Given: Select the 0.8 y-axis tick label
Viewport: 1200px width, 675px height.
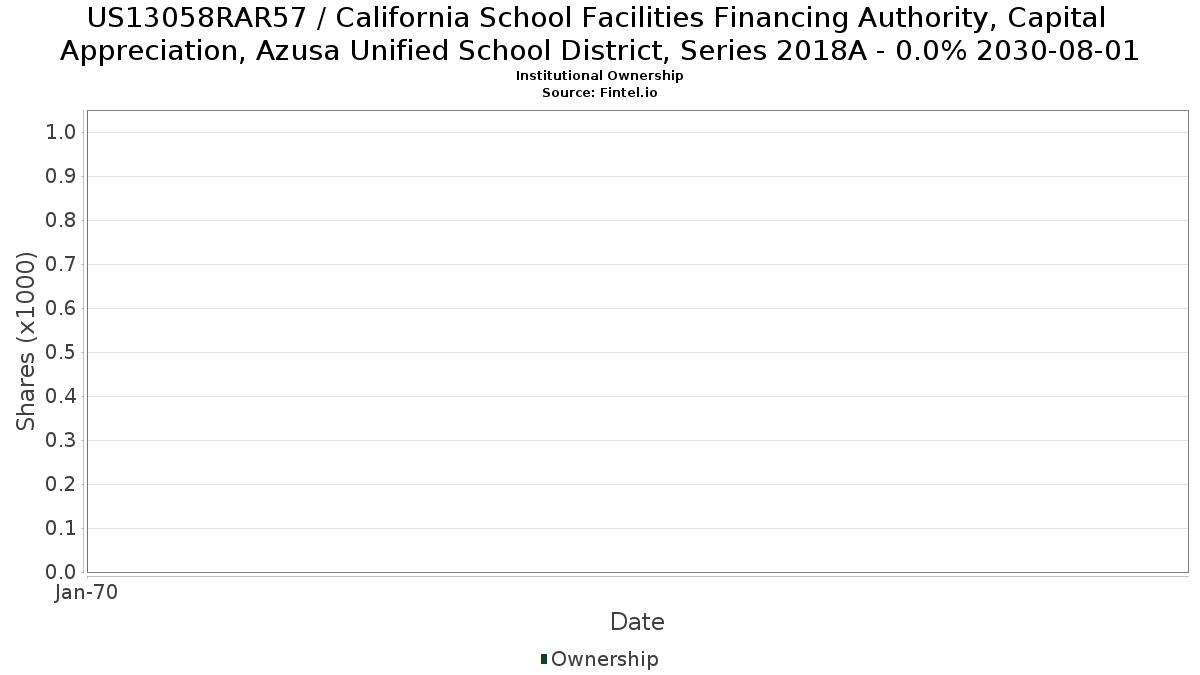Looking at the screenshot, I should point(62,221).
